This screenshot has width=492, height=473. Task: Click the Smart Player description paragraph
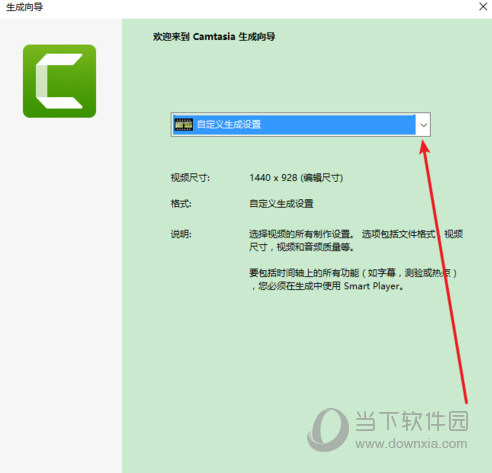click(x=353, y=279)
